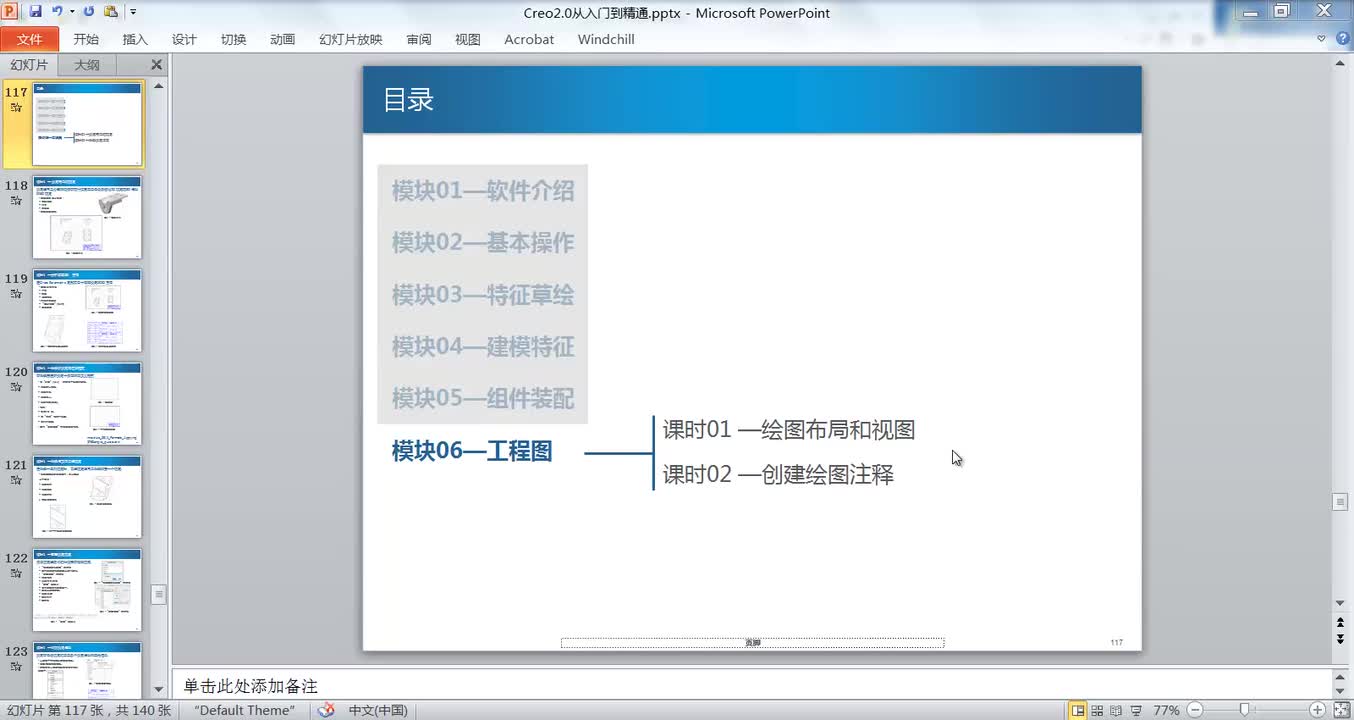Image resolution: width=1354 pixels, height=720 pixels.
Task: Click the slide footer placeholder box
Action: [x=752, y=643]
